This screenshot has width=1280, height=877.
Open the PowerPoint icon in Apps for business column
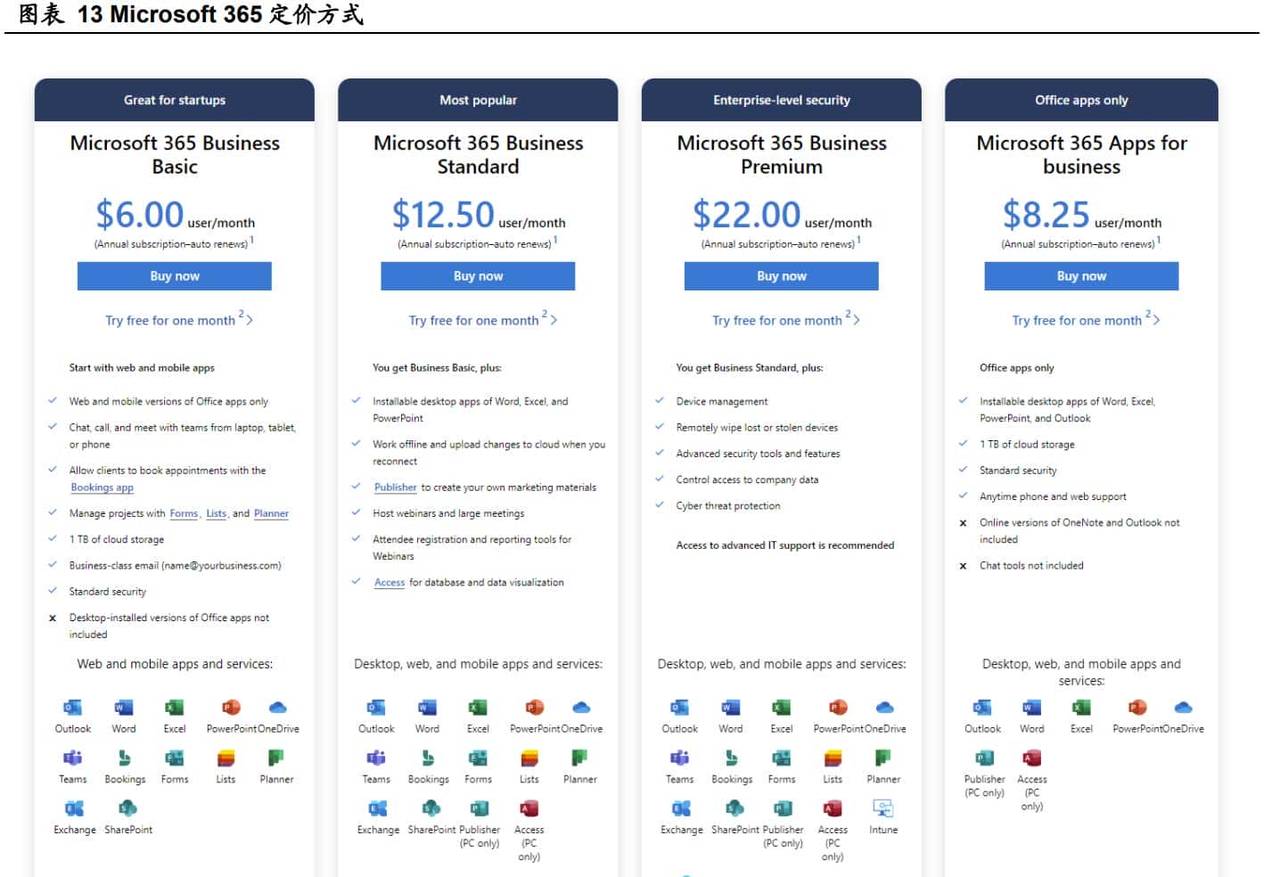1135,707
